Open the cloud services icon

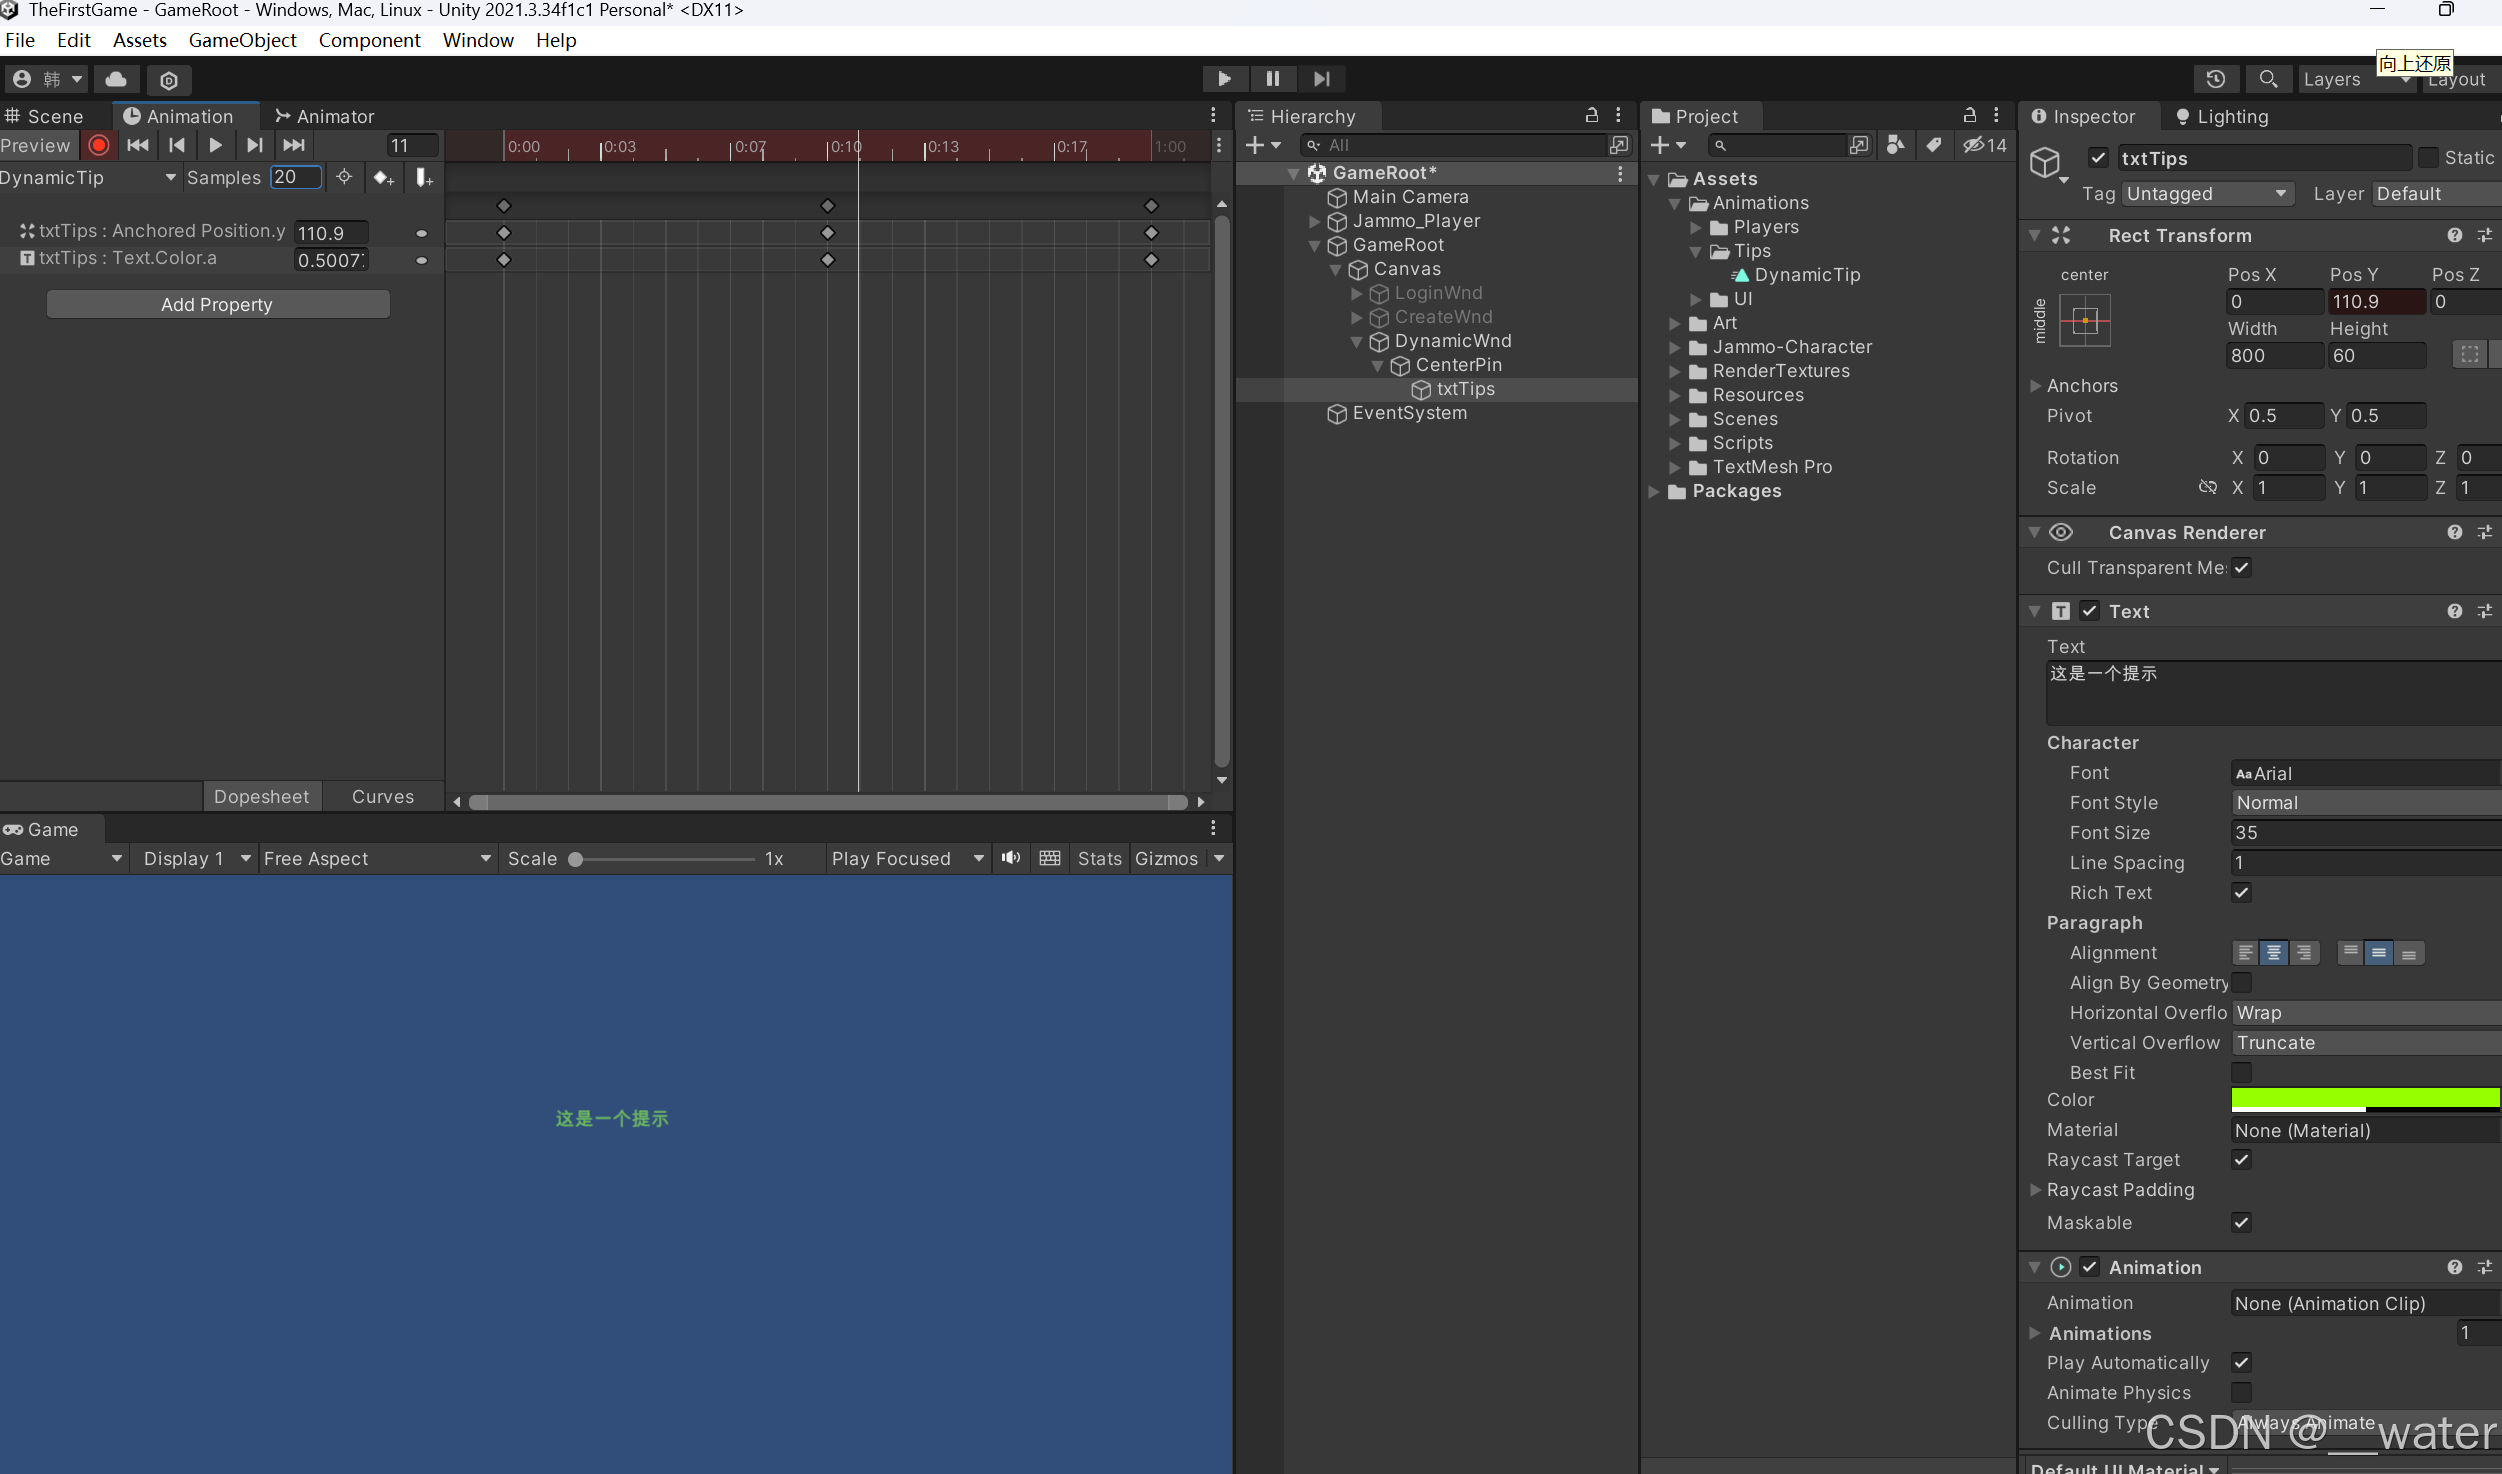[x=116, y=79]
